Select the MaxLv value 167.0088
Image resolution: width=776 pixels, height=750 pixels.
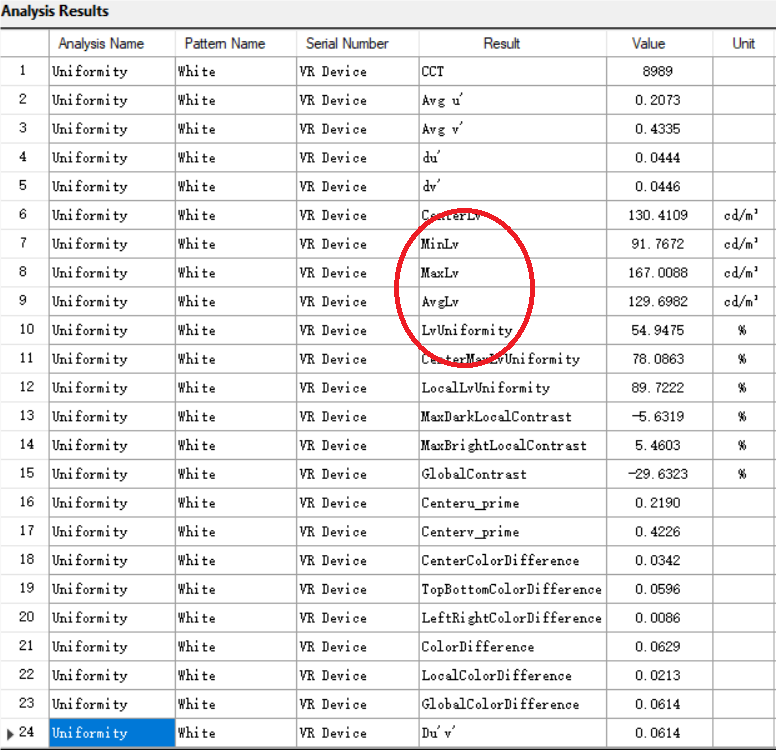658,273
